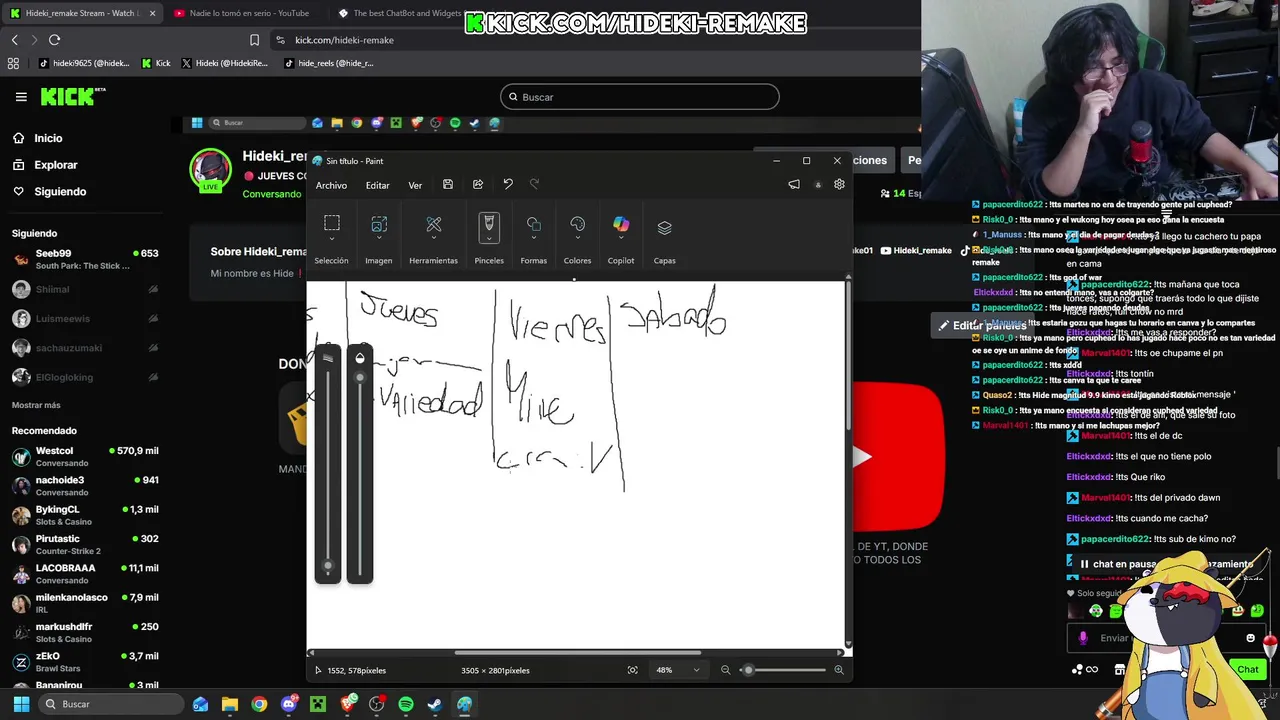Click the Windows Start button
The height and width of the screenshot is (720, 1280).
[21, 704]
